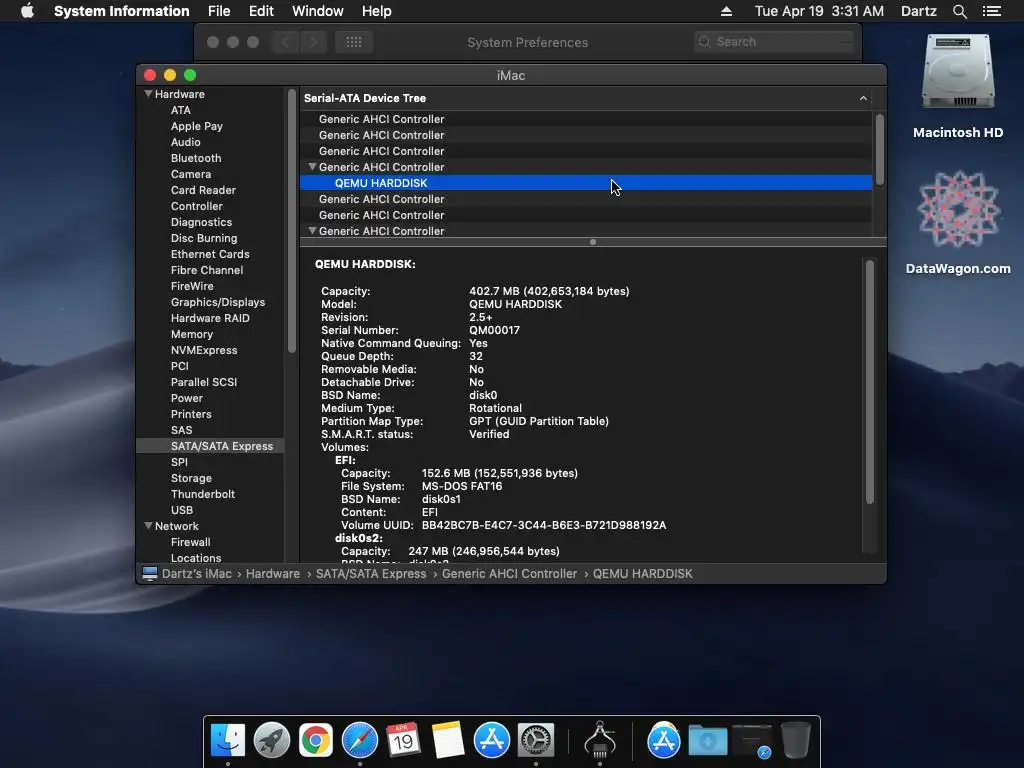The image size is (1024, 768).
Task: Open Downloads folder in the dock
Action: pos(708,741)
